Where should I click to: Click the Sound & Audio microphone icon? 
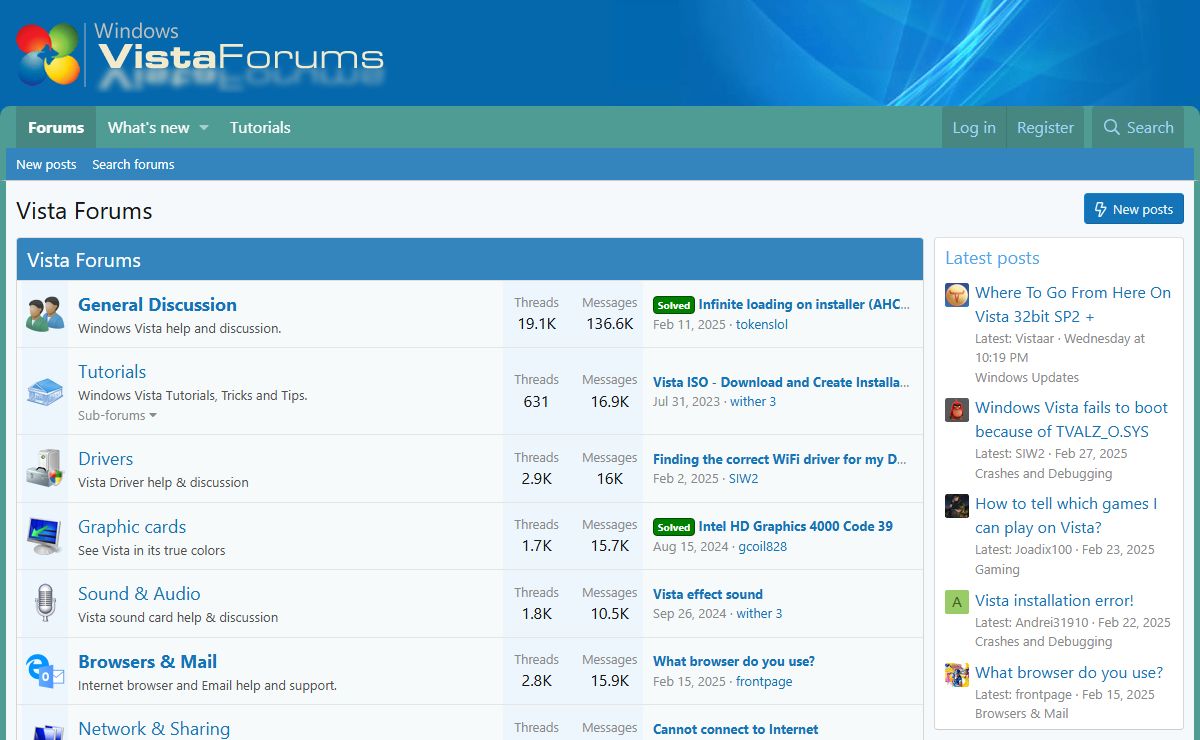click(x=45, y=603)
